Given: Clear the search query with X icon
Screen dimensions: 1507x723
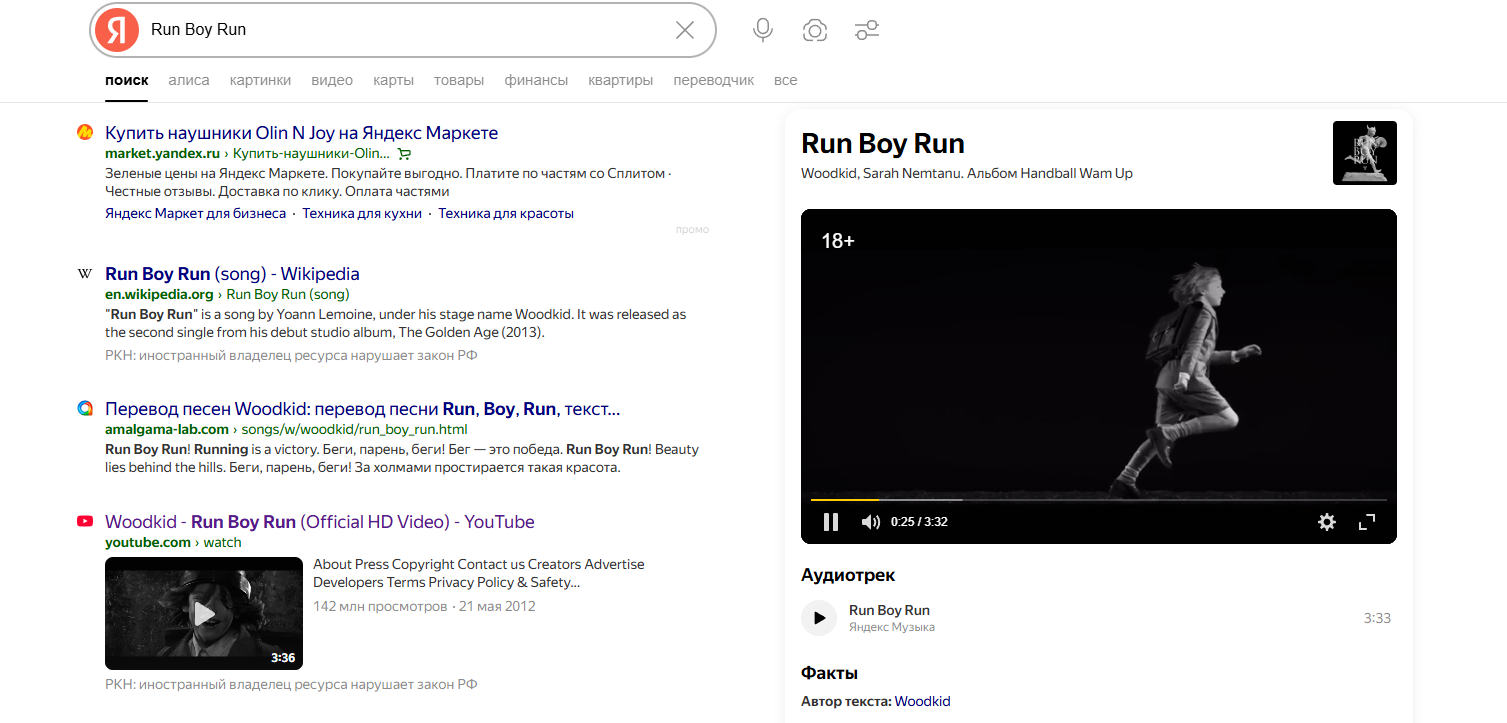Looking at the screenshot, I should [x=685, y=30].
